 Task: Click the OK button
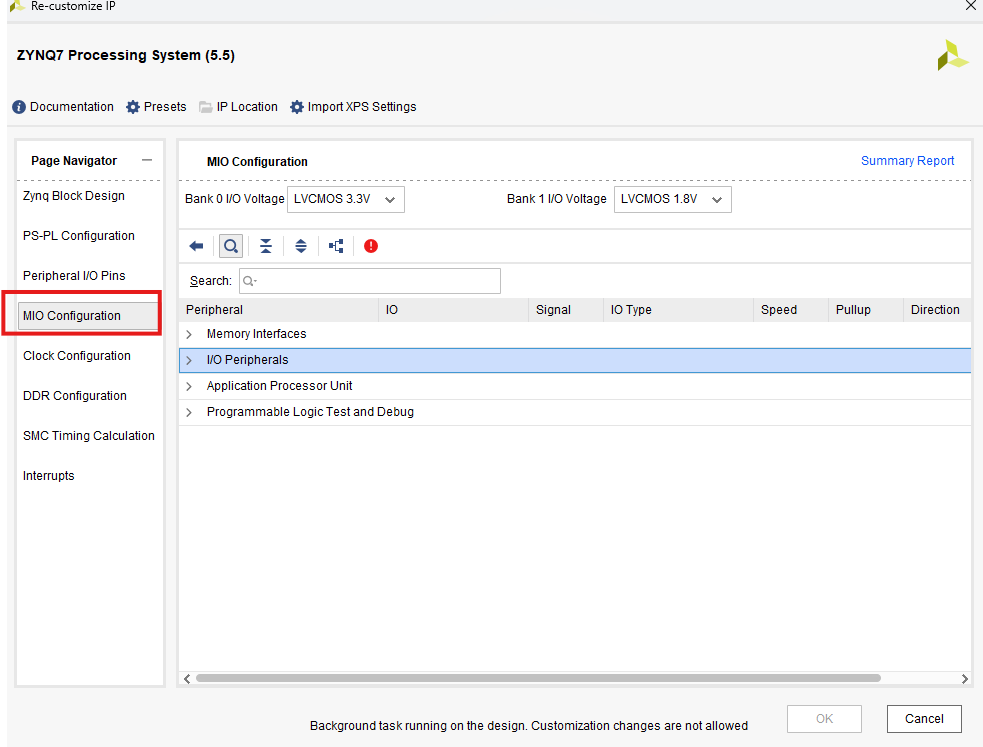pos(824,719)
